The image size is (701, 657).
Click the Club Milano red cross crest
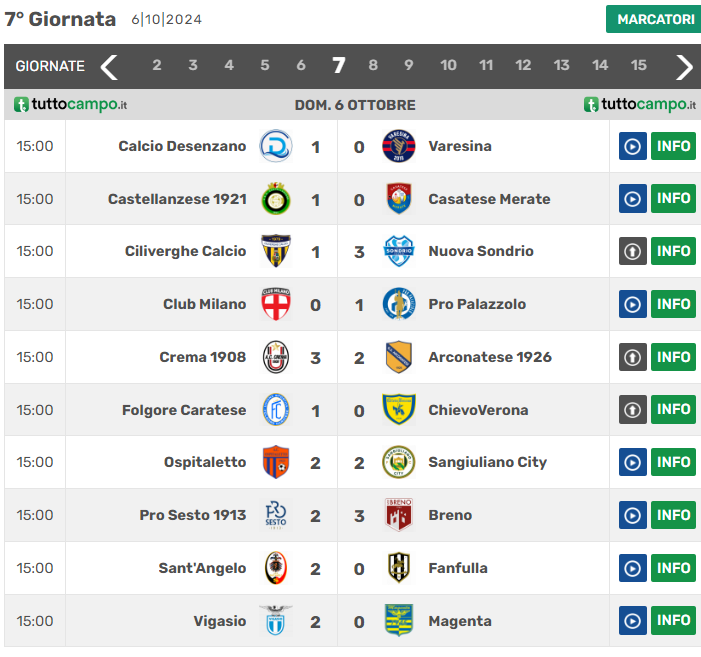coord(275,304)
